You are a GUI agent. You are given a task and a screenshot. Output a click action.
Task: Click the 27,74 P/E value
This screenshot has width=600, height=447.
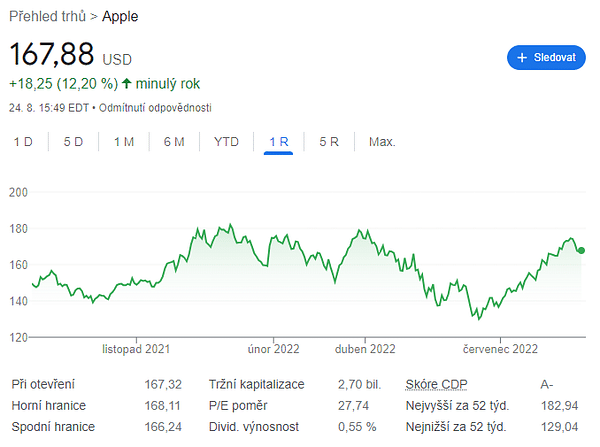[353, 406]
